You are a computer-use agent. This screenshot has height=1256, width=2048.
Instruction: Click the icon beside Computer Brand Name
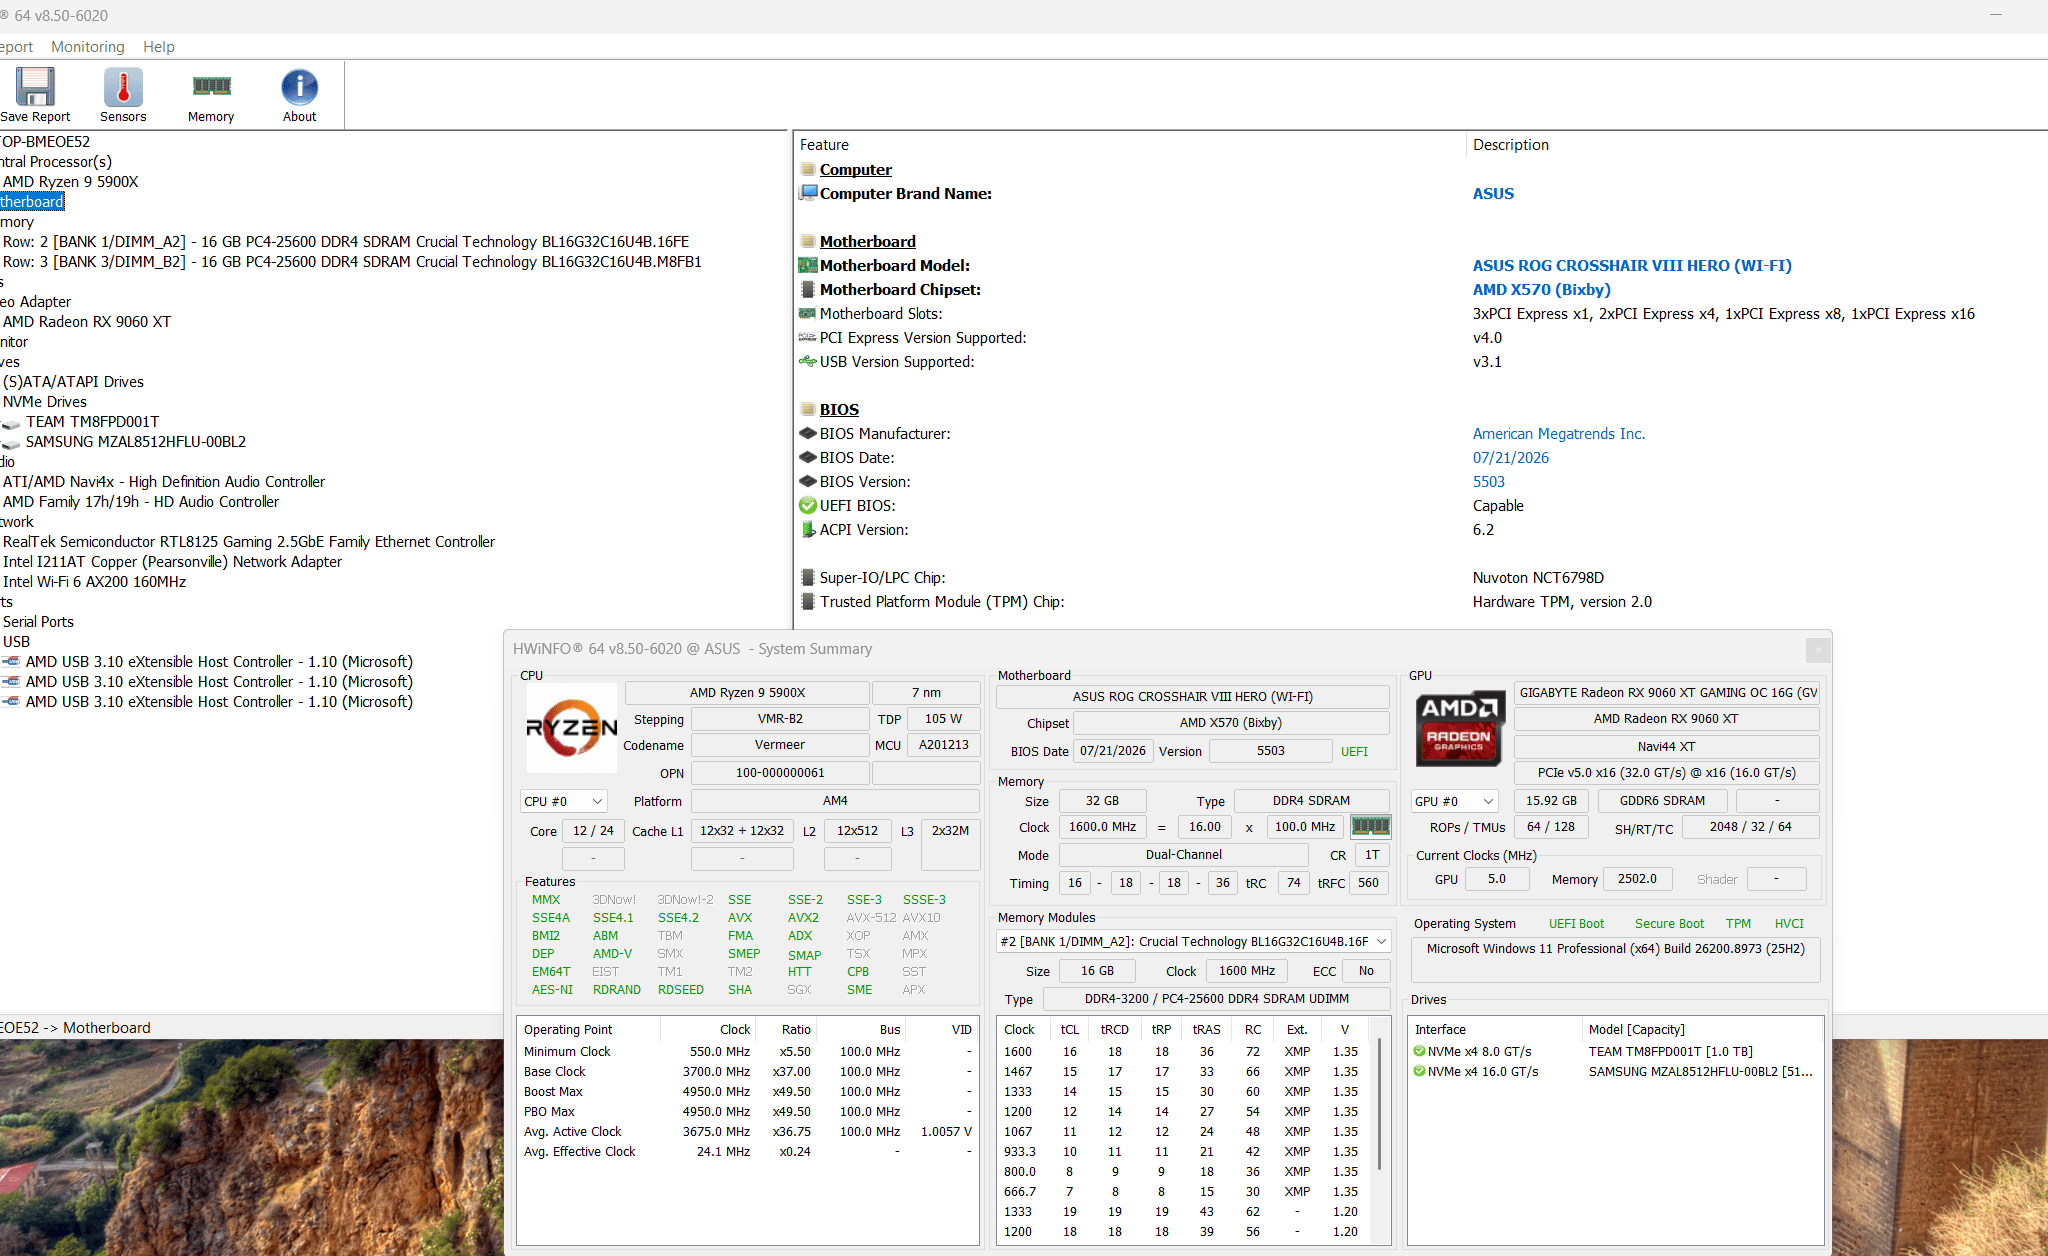(808, 193)
